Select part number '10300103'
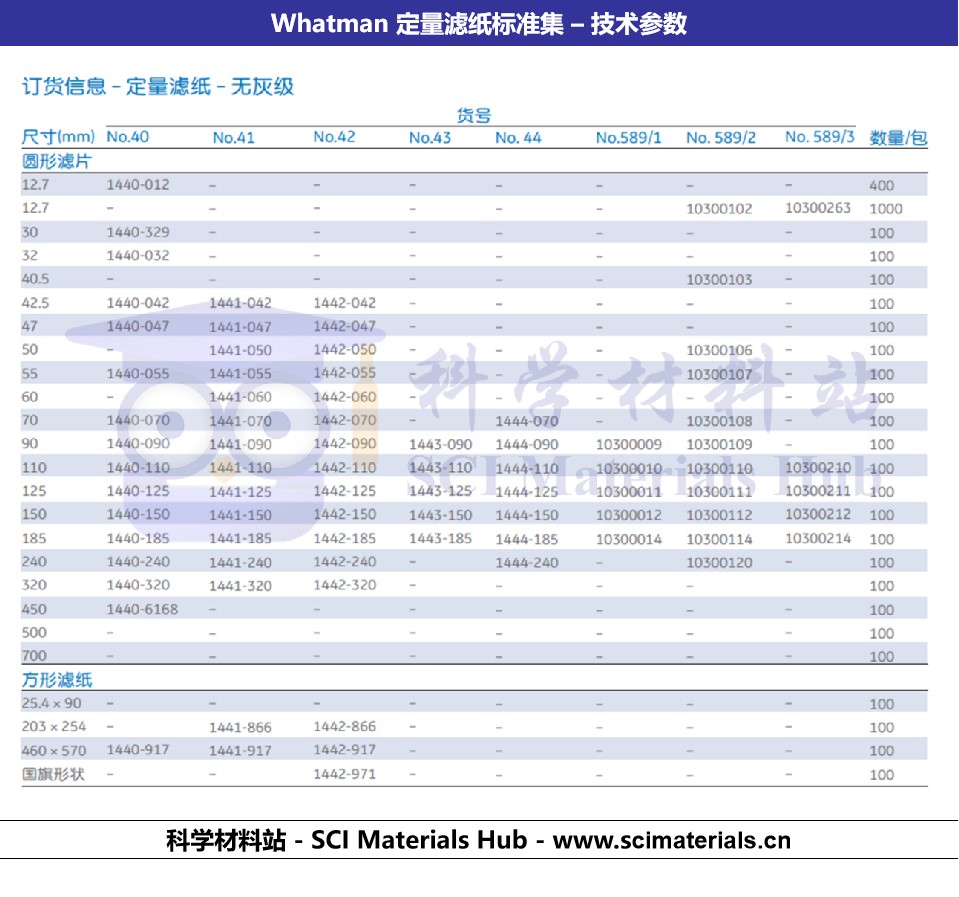Screen dimensions: 959x897 coord(719,279)
